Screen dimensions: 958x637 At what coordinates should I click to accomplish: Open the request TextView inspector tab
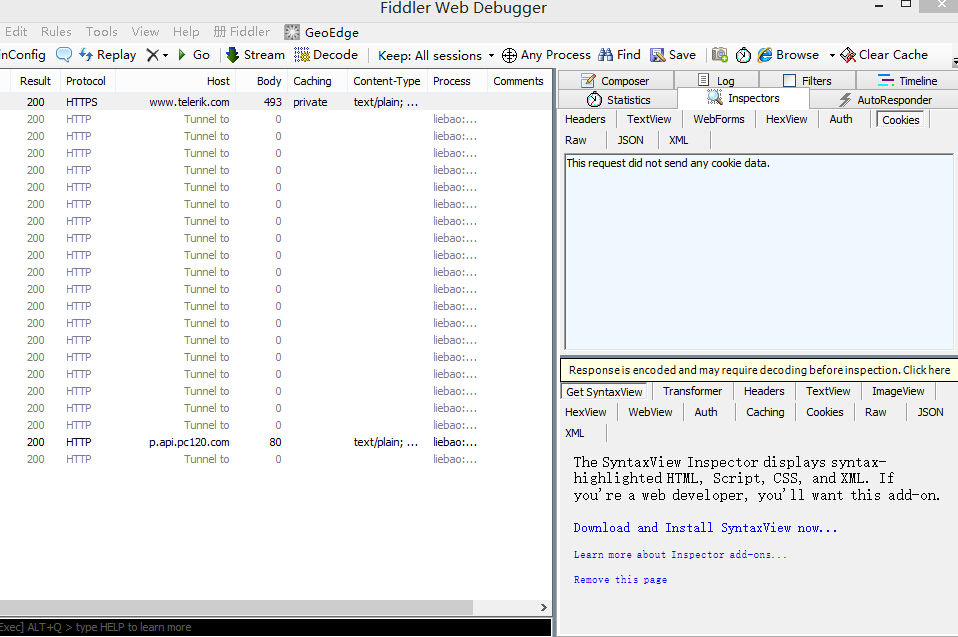pyautogui.click(x=649, y=119)
